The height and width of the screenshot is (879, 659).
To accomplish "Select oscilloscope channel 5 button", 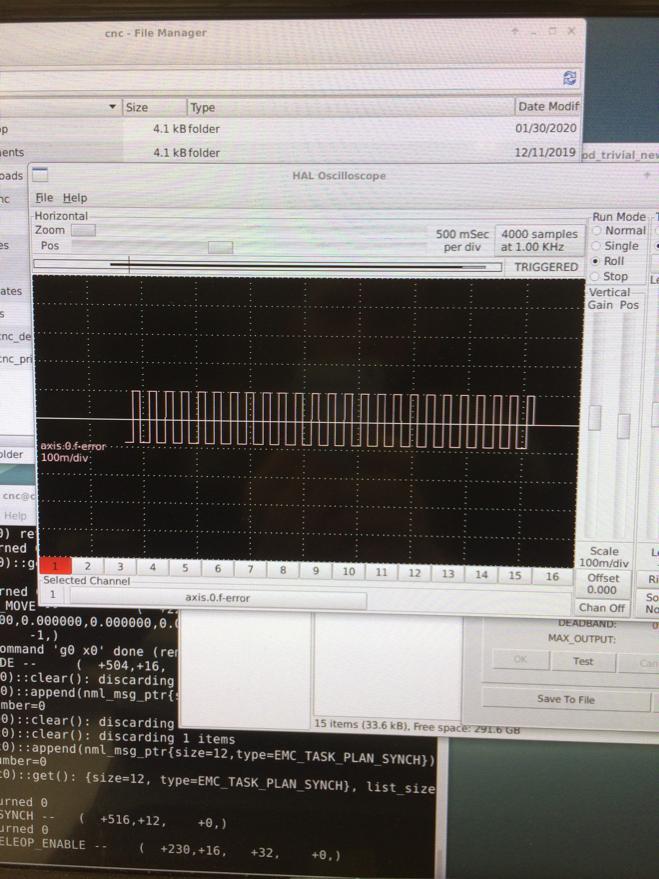I will (x=185, y=569).
